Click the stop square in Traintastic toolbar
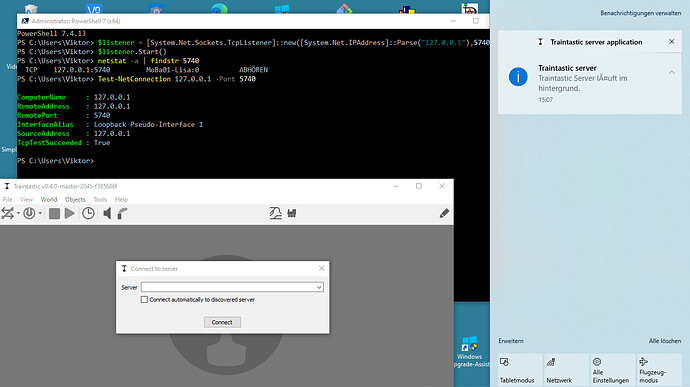The width and height of the screenshot is (690, 387). click(x=54, y=214)
